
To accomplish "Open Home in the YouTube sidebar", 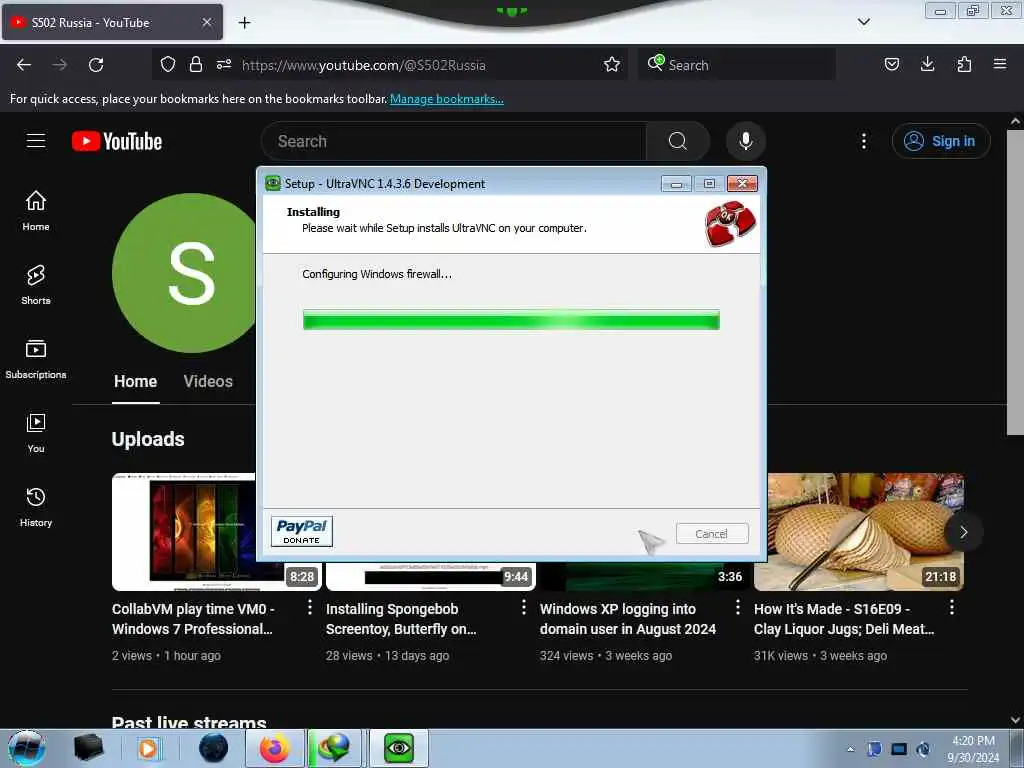I will tap(36, 210).
